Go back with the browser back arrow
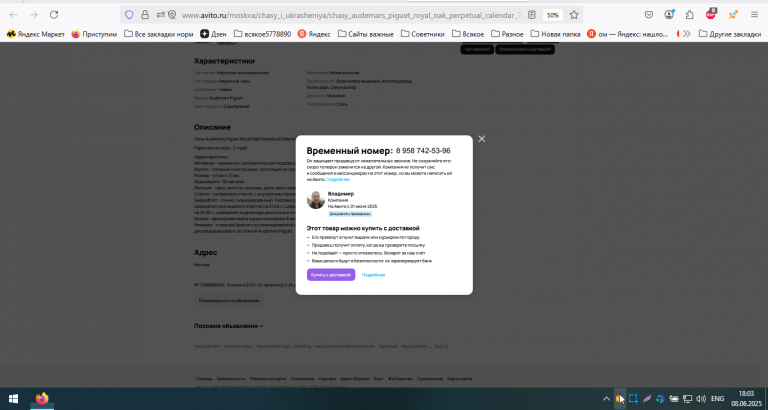 [x=14, y=15]
